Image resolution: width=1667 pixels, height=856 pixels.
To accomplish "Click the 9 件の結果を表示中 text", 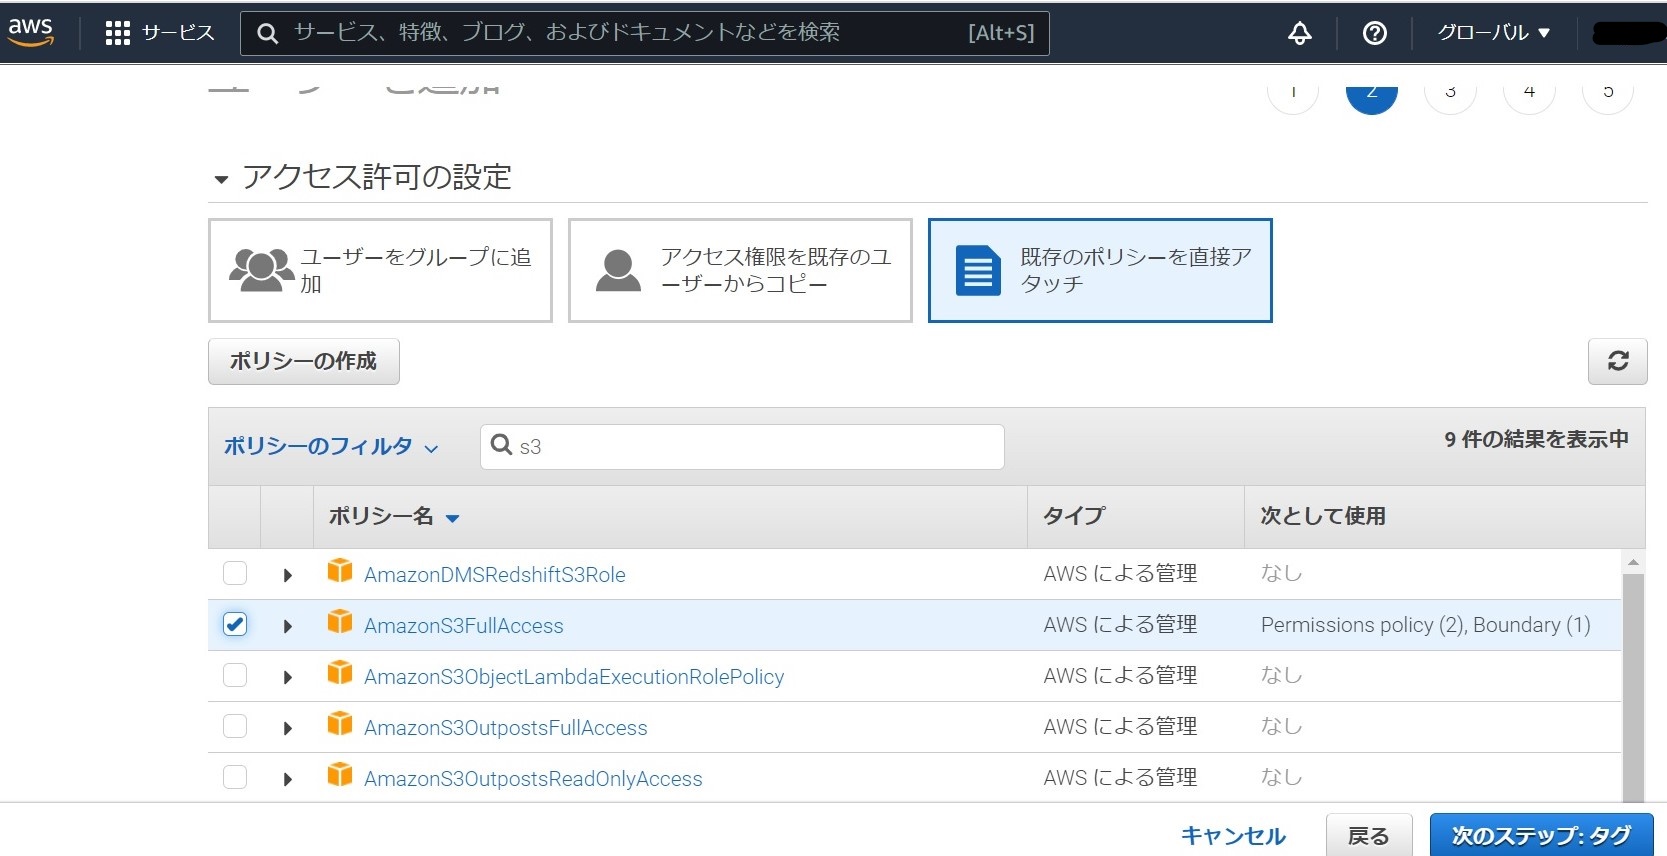I will coord(1536,439).
